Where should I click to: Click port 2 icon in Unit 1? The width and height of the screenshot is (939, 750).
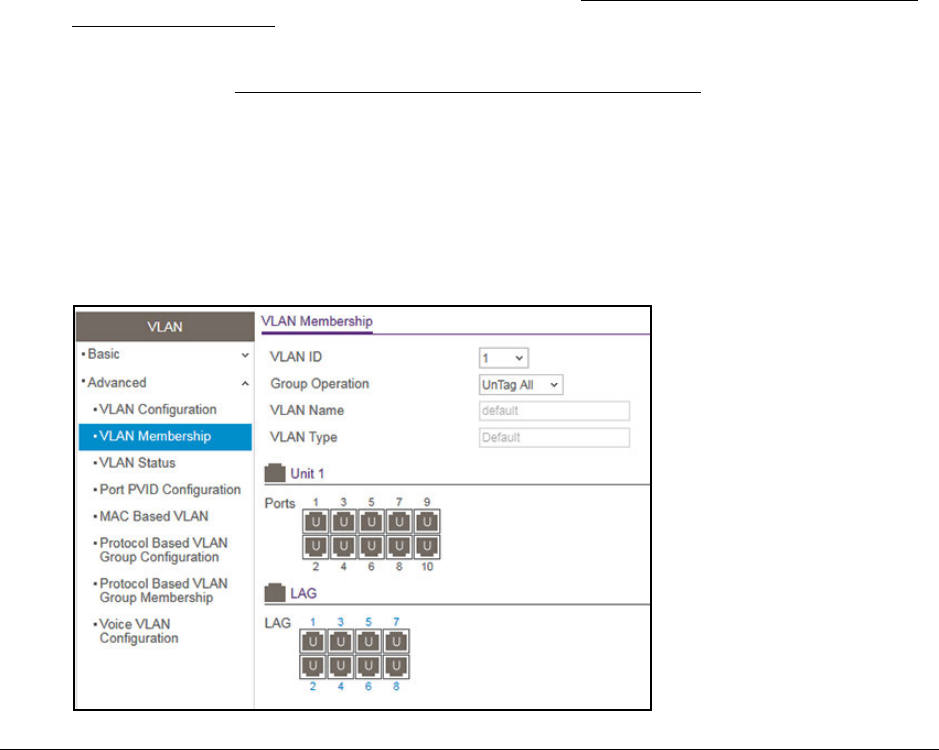316,546
